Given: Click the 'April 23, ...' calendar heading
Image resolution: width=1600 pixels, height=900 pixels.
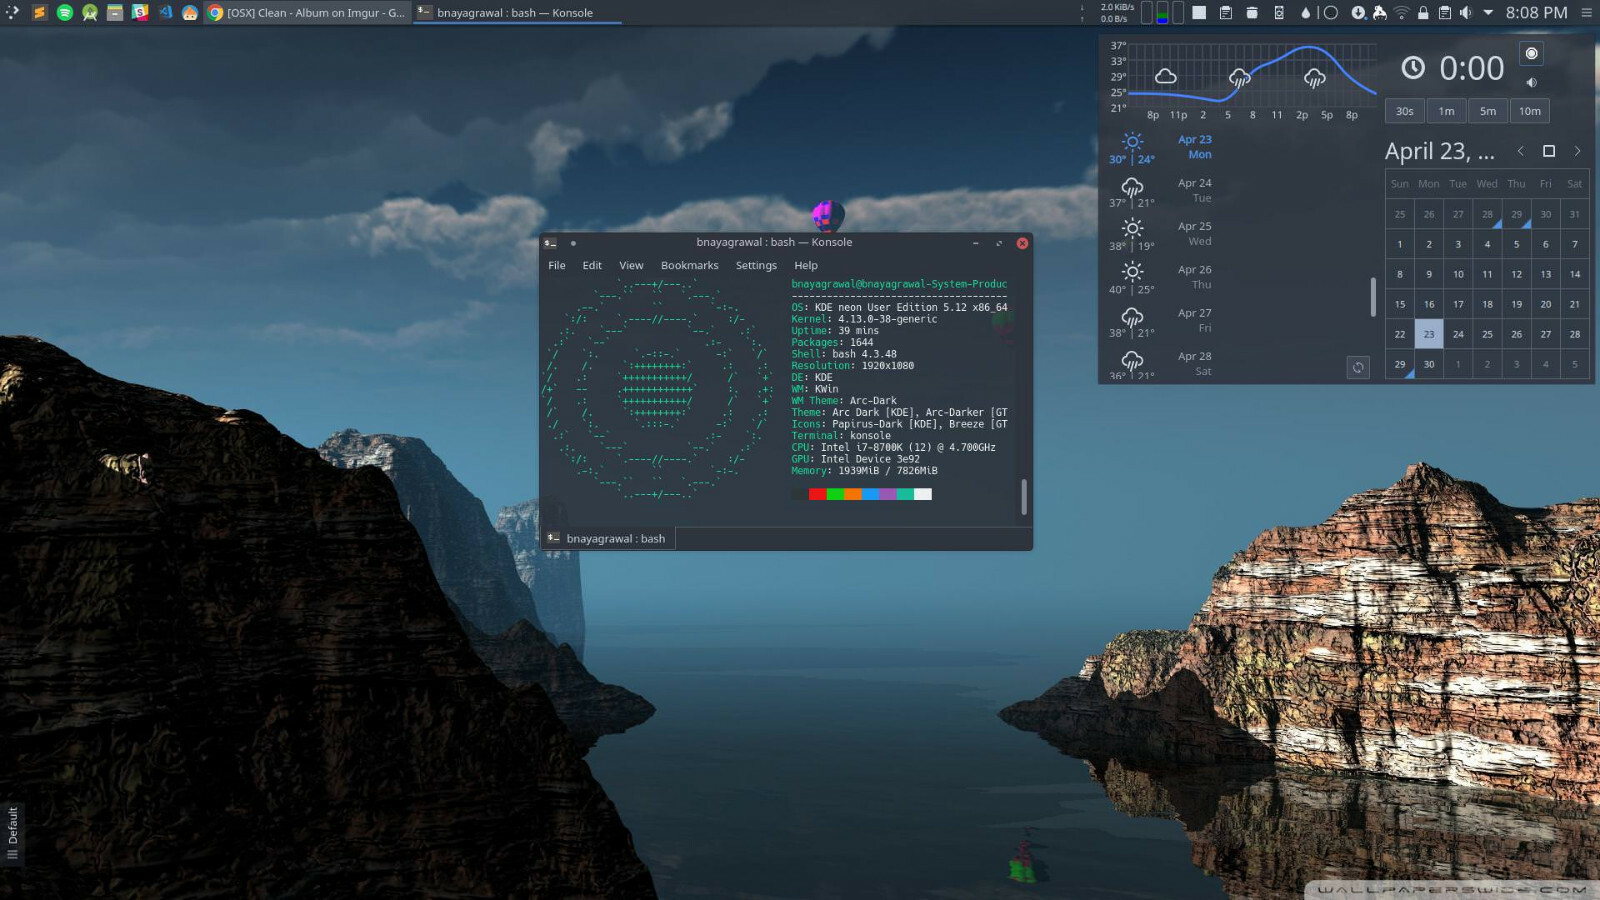Looking at the screenshot, I should click(1440, 151).
